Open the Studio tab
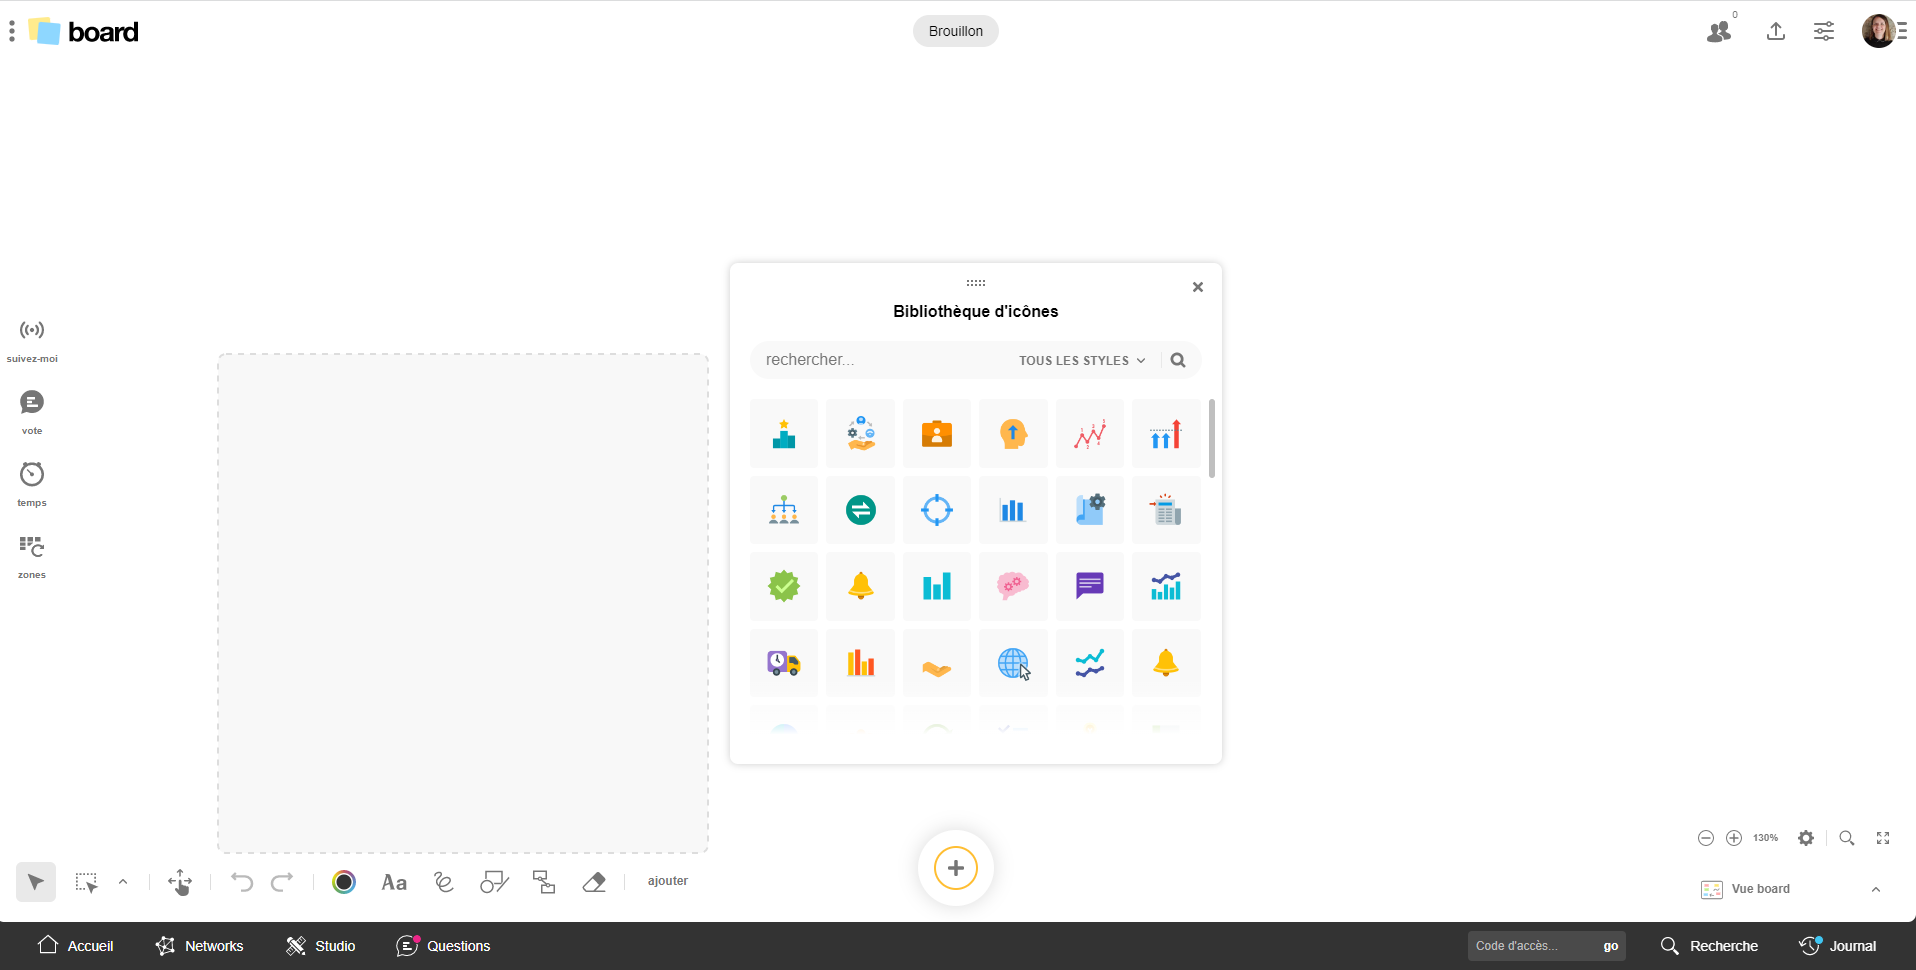Screen dimensions: 1916x970 click(x=321, y=946)
